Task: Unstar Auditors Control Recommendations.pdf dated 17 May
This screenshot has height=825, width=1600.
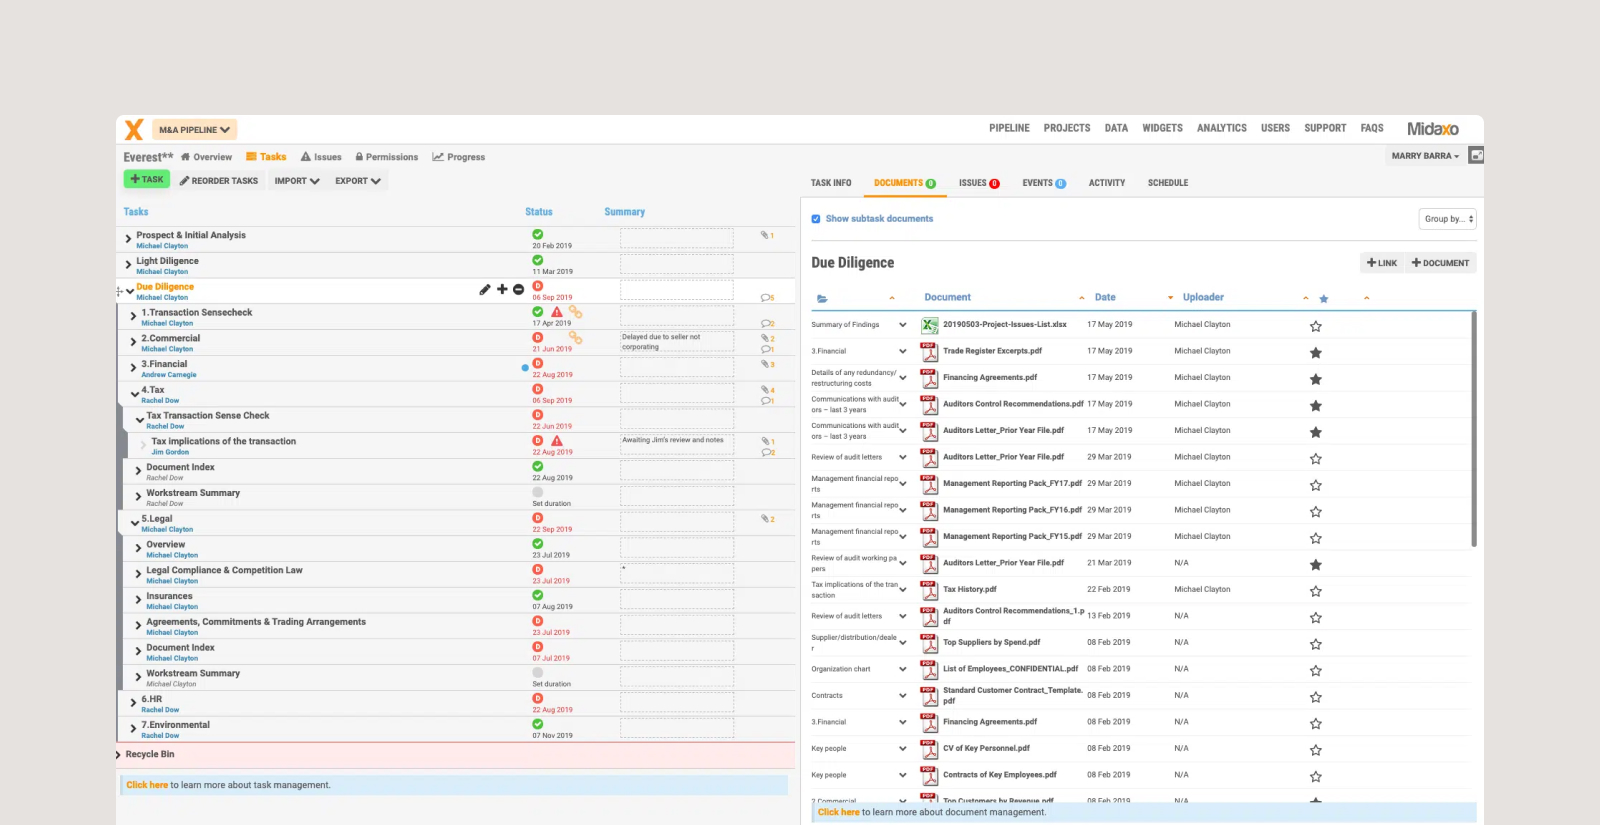Action: point(1316,405)
